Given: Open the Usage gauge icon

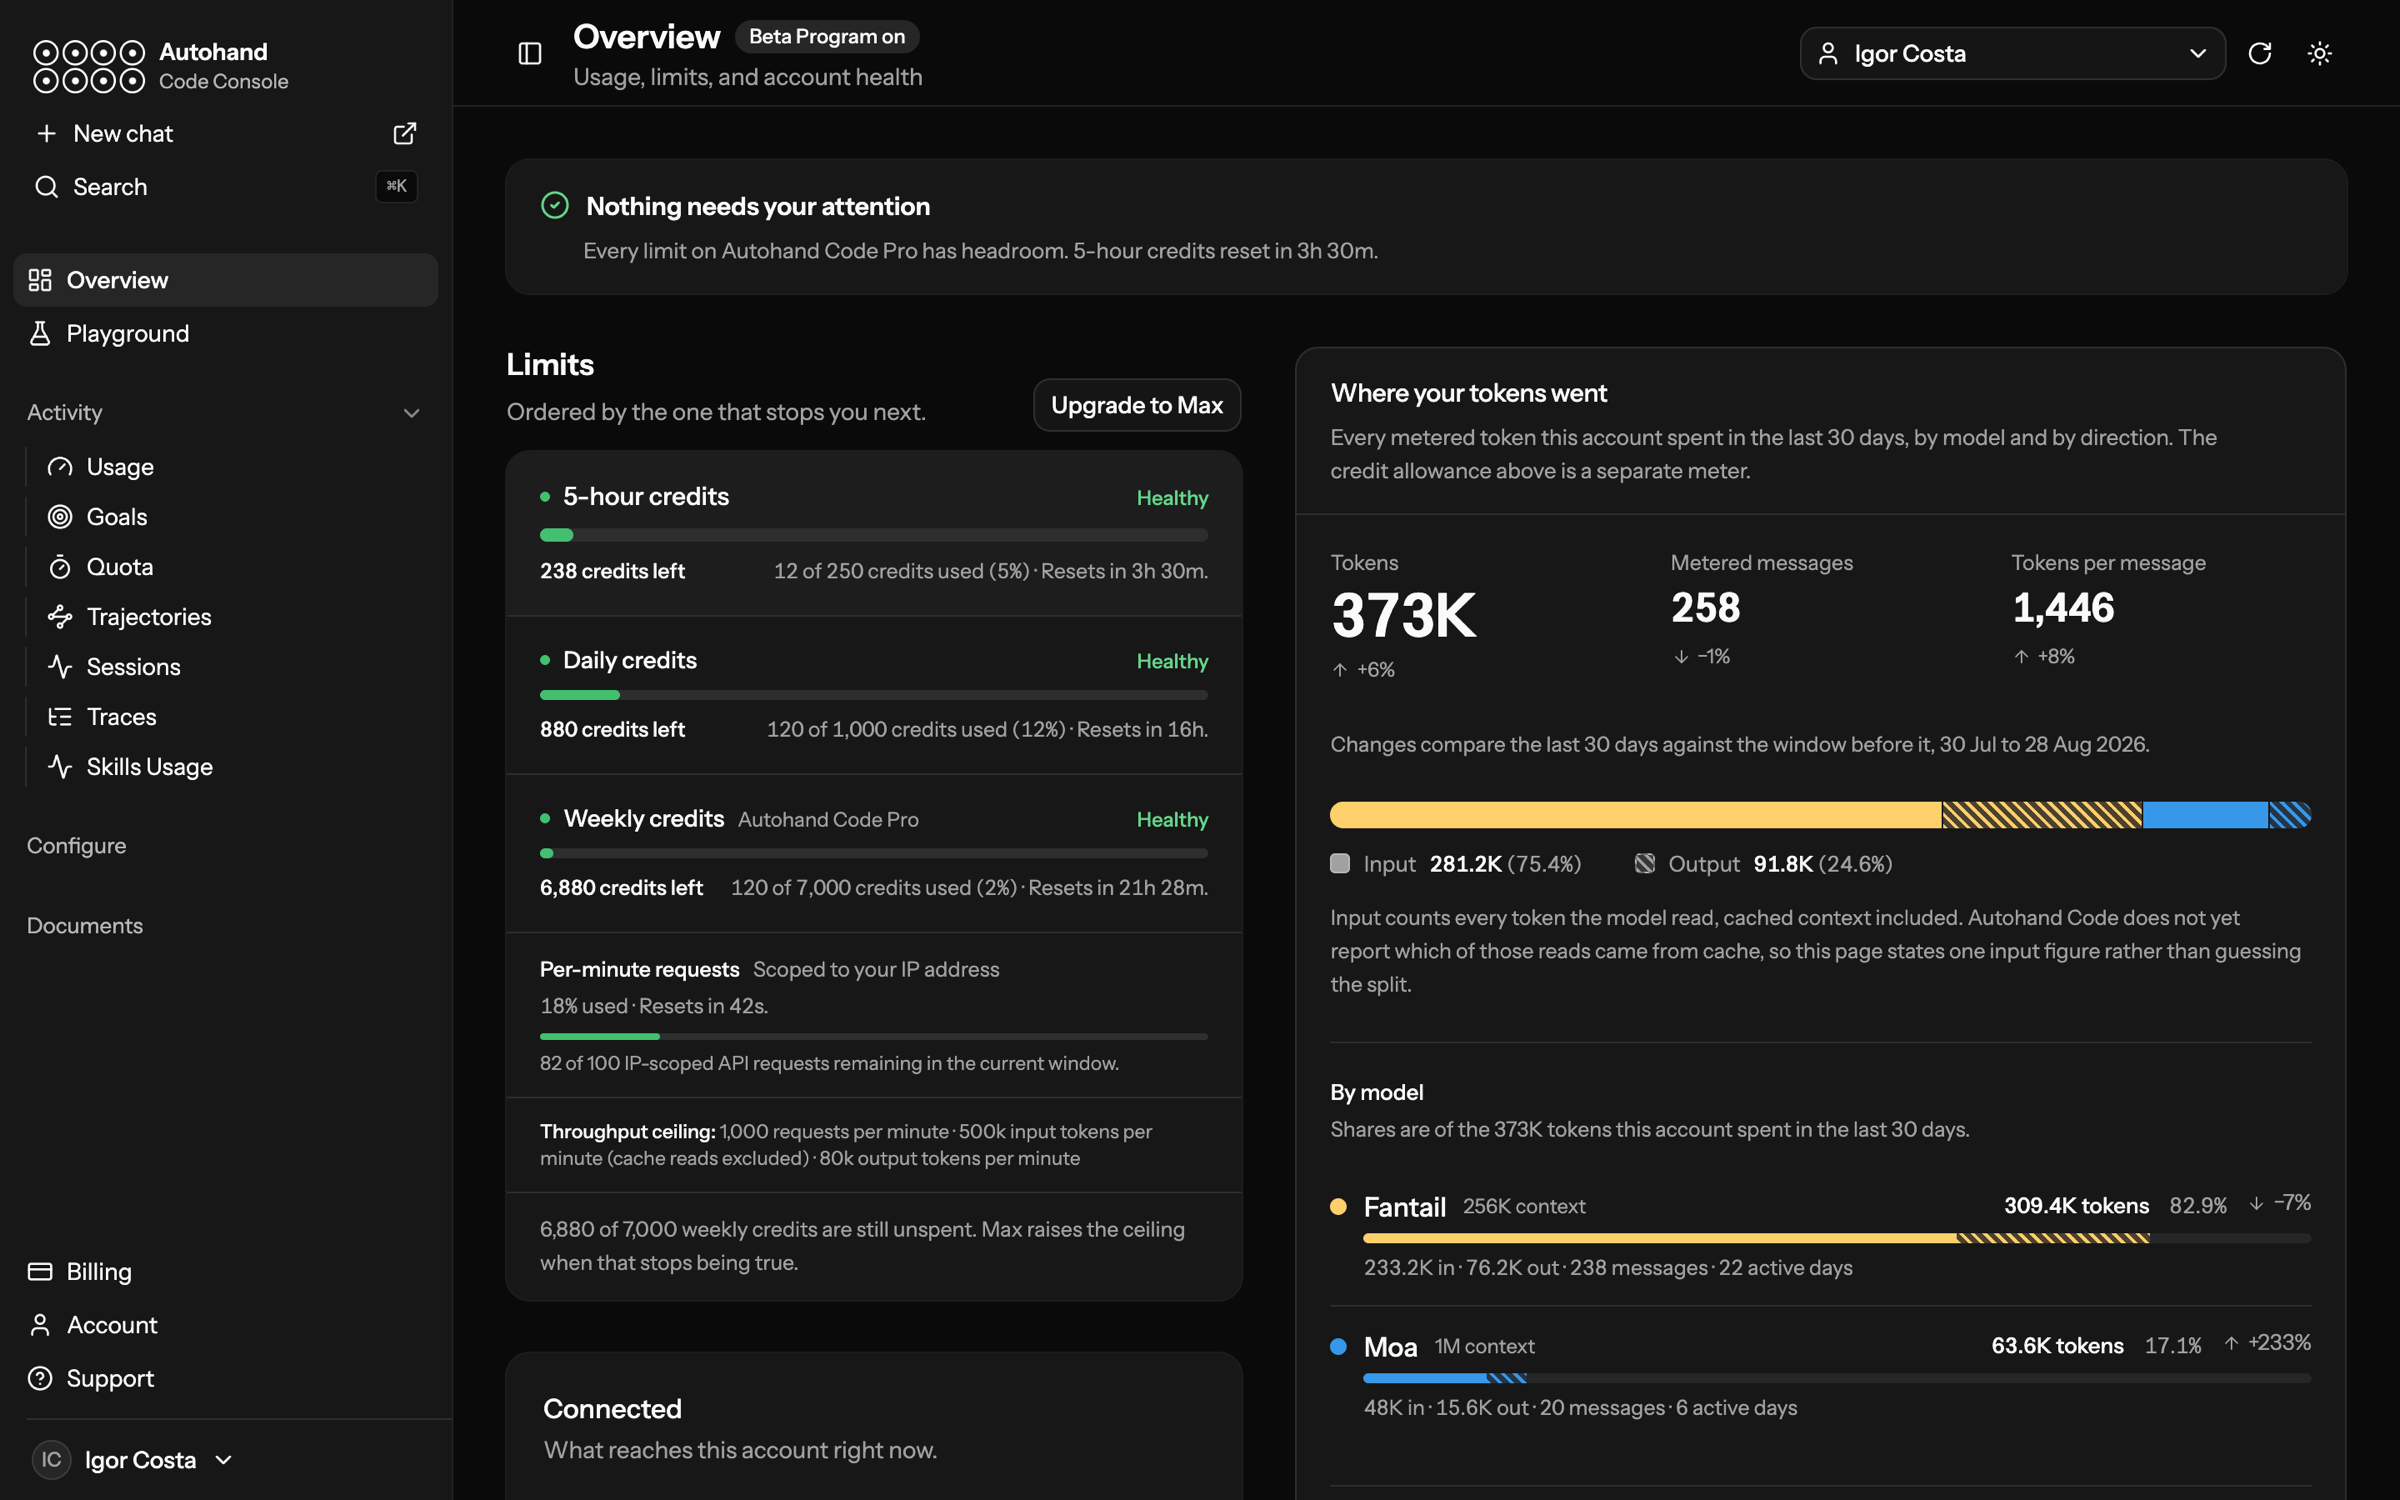Looking at the screenshot, I should (x=60, y=467).
